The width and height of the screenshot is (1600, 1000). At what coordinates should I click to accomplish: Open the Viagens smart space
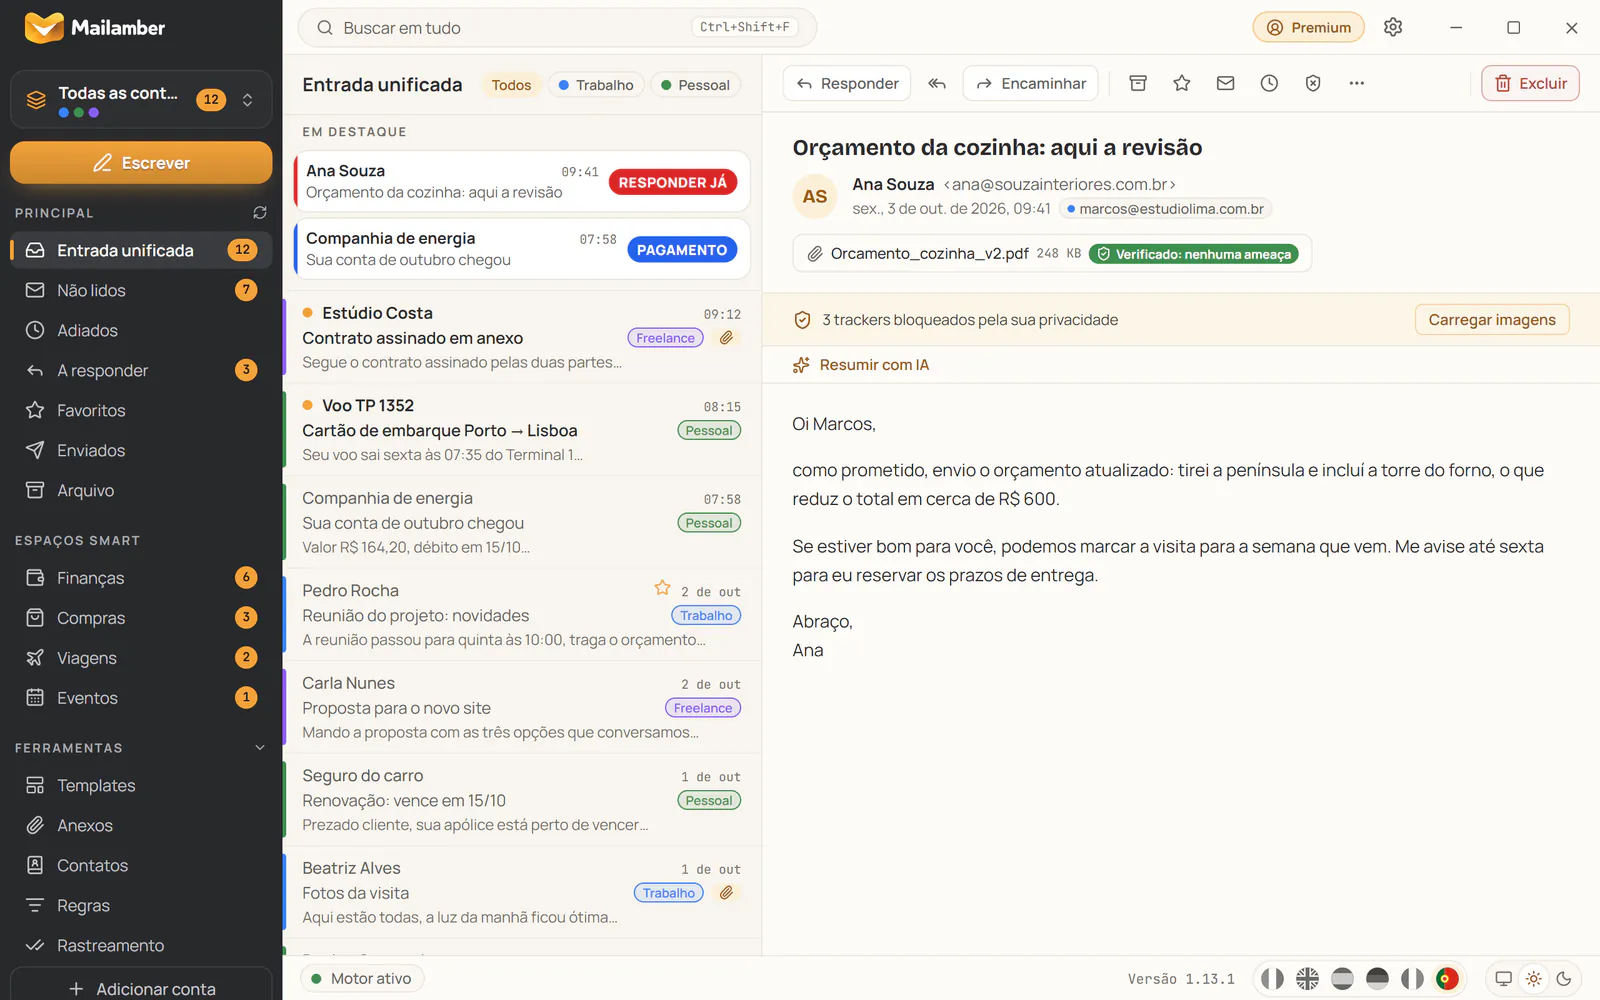[141, 658]
